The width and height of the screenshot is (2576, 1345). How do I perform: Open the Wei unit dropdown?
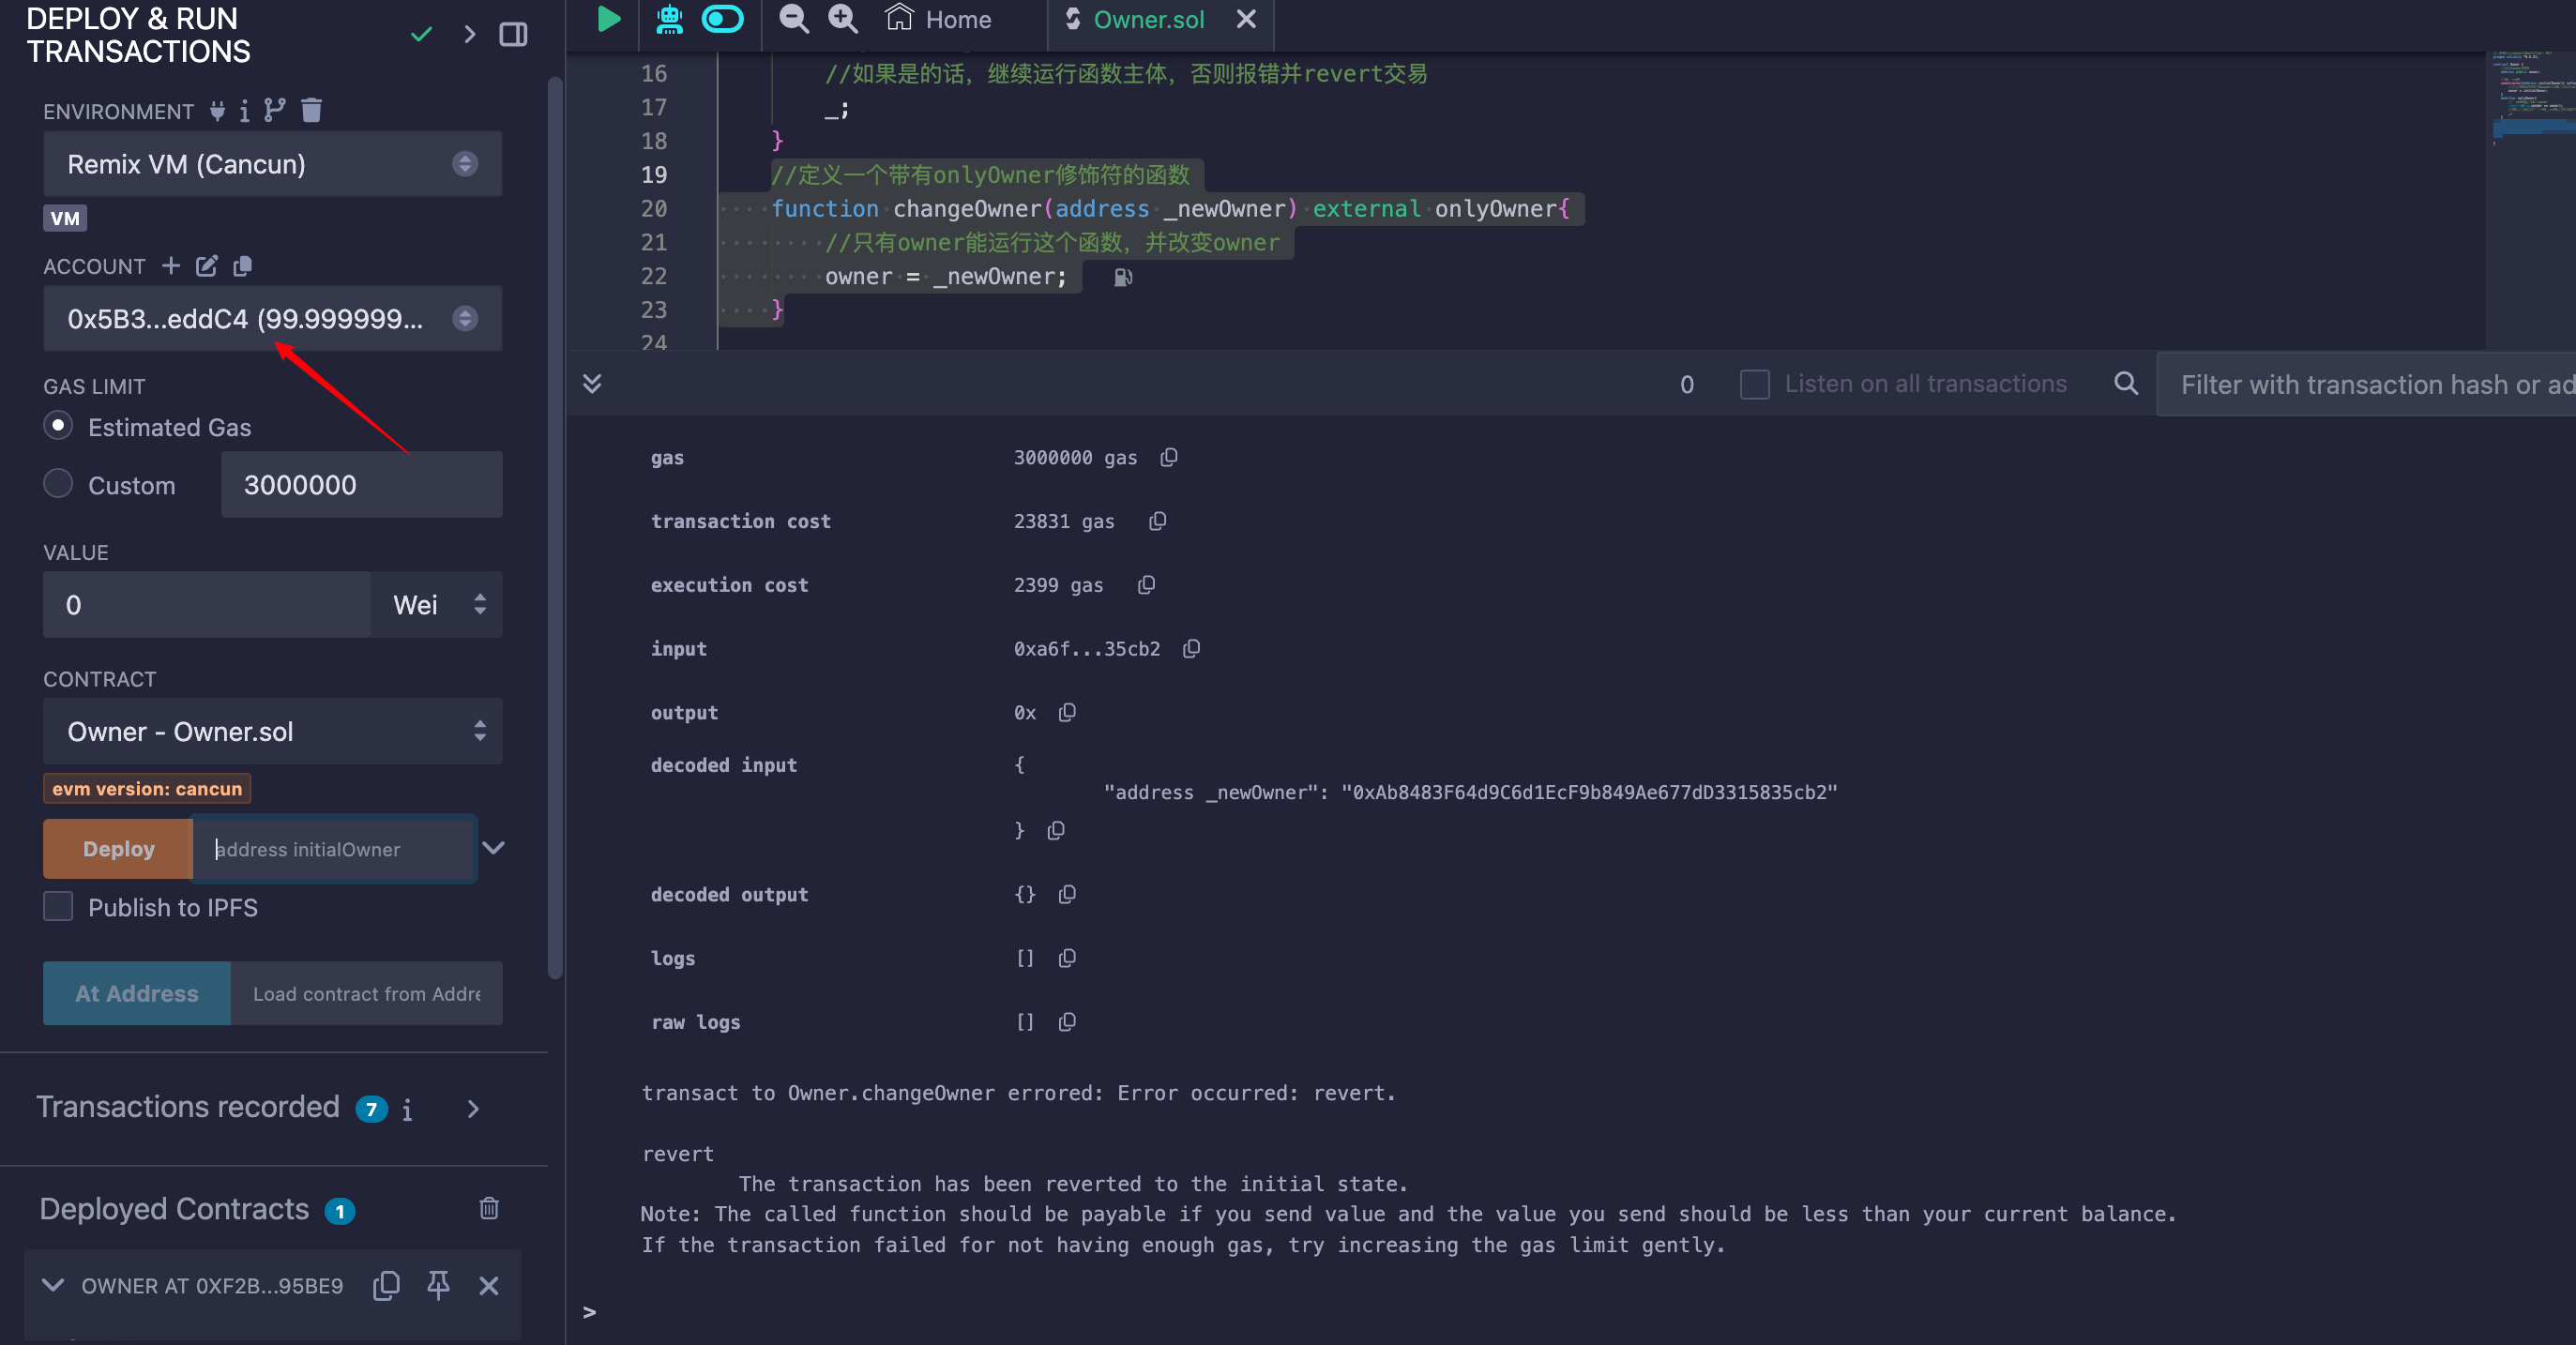click(437, 604)
